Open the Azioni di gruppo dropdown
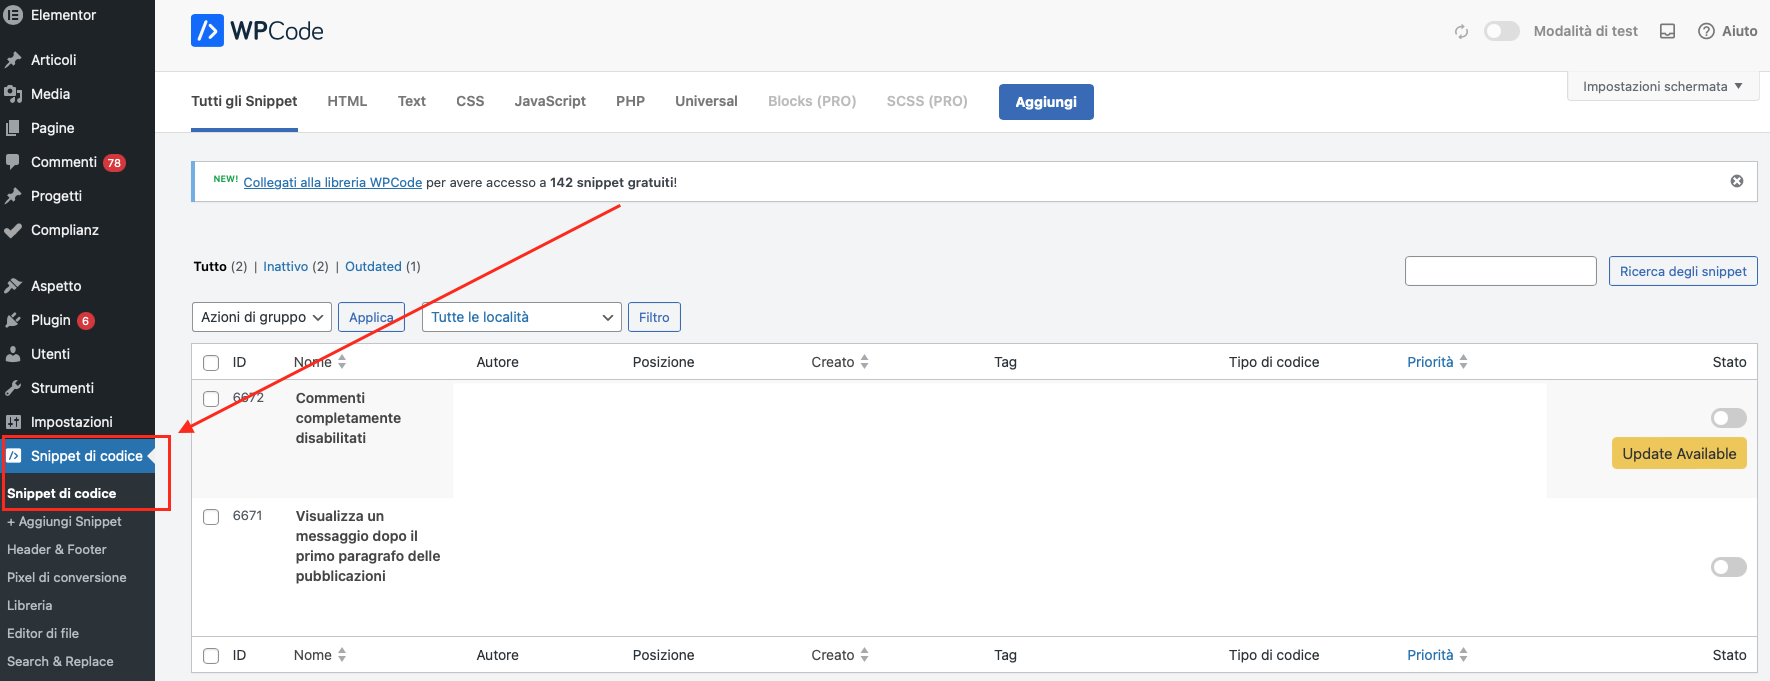Screen dimensions: 1770x681 point(262,317)
